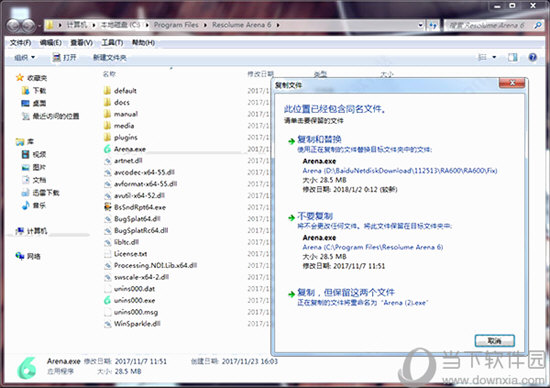The width and height of the screenshot is (550, 388).
Task: Open the help question mark icon
Action: click(x=532, y=57)
